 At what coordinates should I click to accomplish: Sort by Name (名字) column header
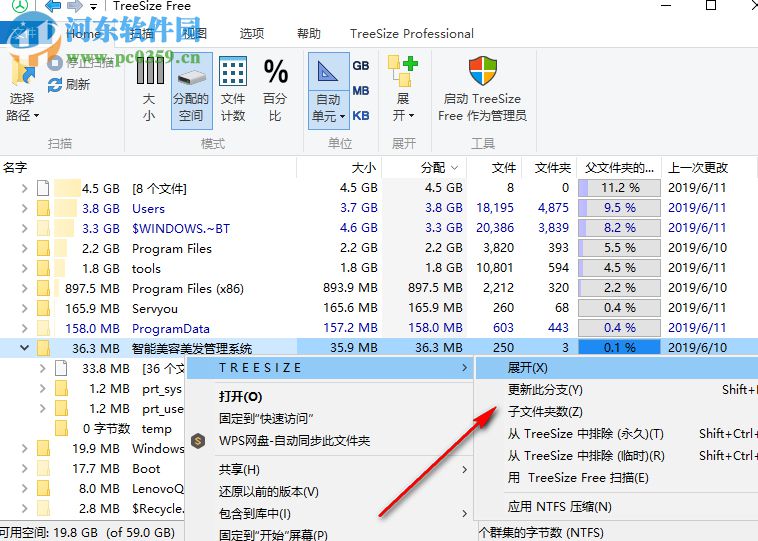148,168
